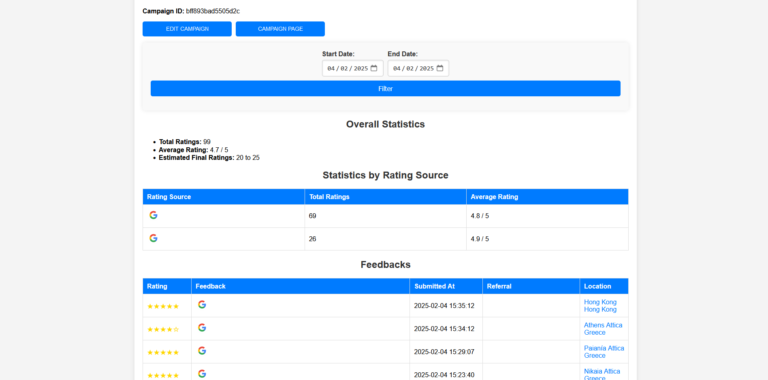Screen dimensions: 768x380
Task: Click the Edit Campaign button
Action: [187, 29]
